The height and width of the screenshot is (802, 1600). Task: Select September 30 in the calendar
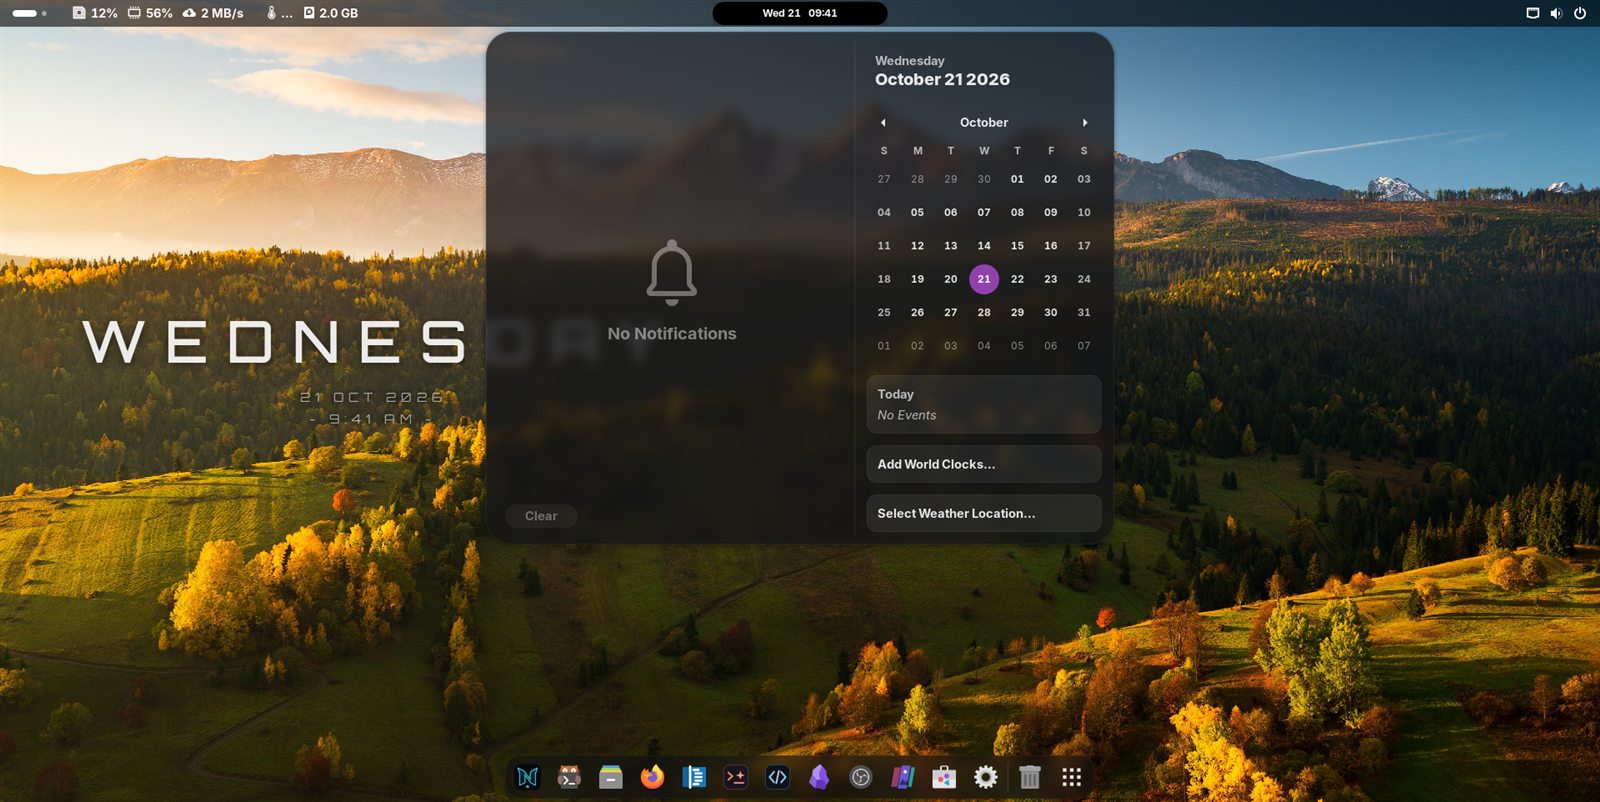tap(984, 179)
